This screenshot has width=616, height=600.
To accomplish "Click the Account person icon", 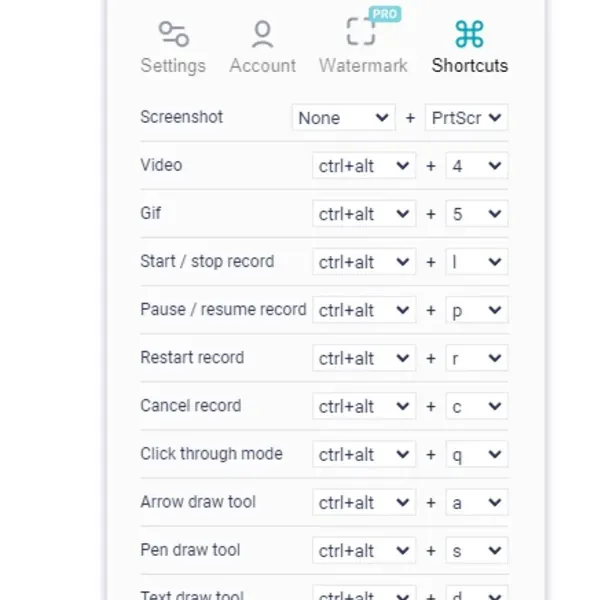I will [x=262, y=33].
